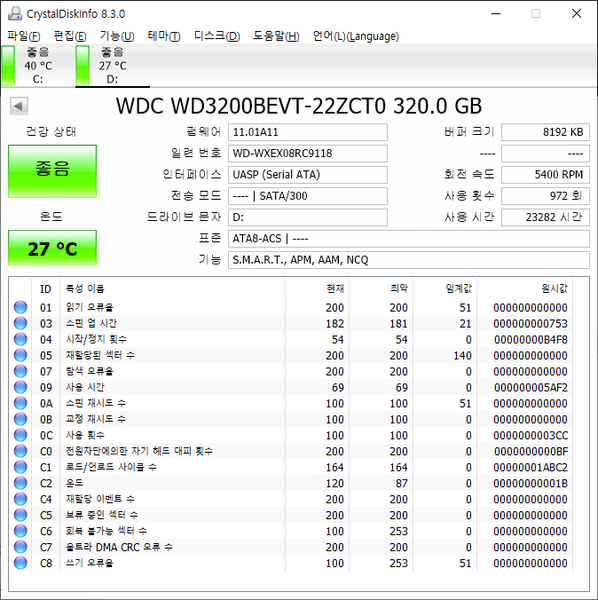The width and height of the screenshot is (598, 600).
Task: Click the blue status icon for attribute C7
Action: 20,547
